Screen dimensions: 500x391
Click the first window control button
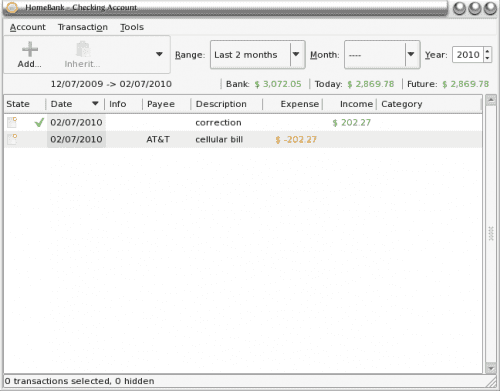[459, 8]
